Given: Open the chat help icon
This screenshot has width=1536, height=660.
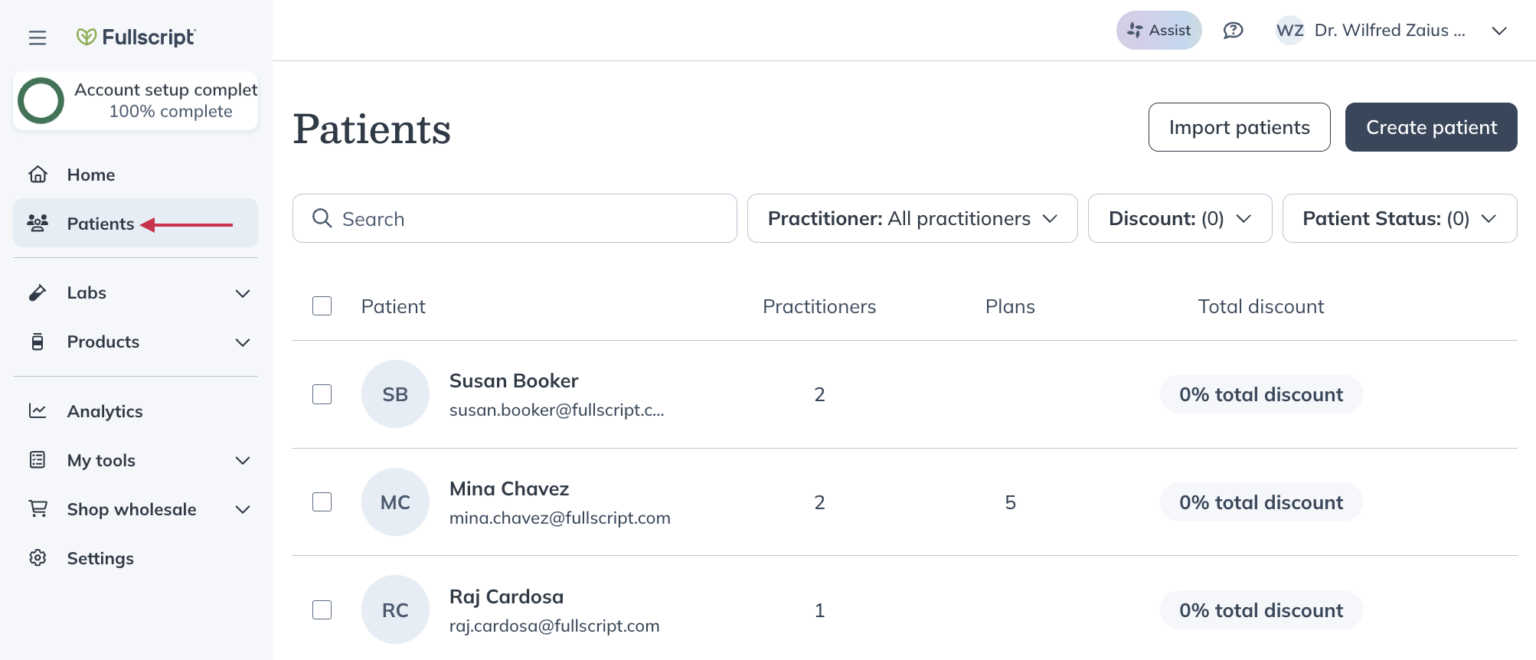Looking at the screenshot, I should pyautogui.click(x=1233, y=30).
